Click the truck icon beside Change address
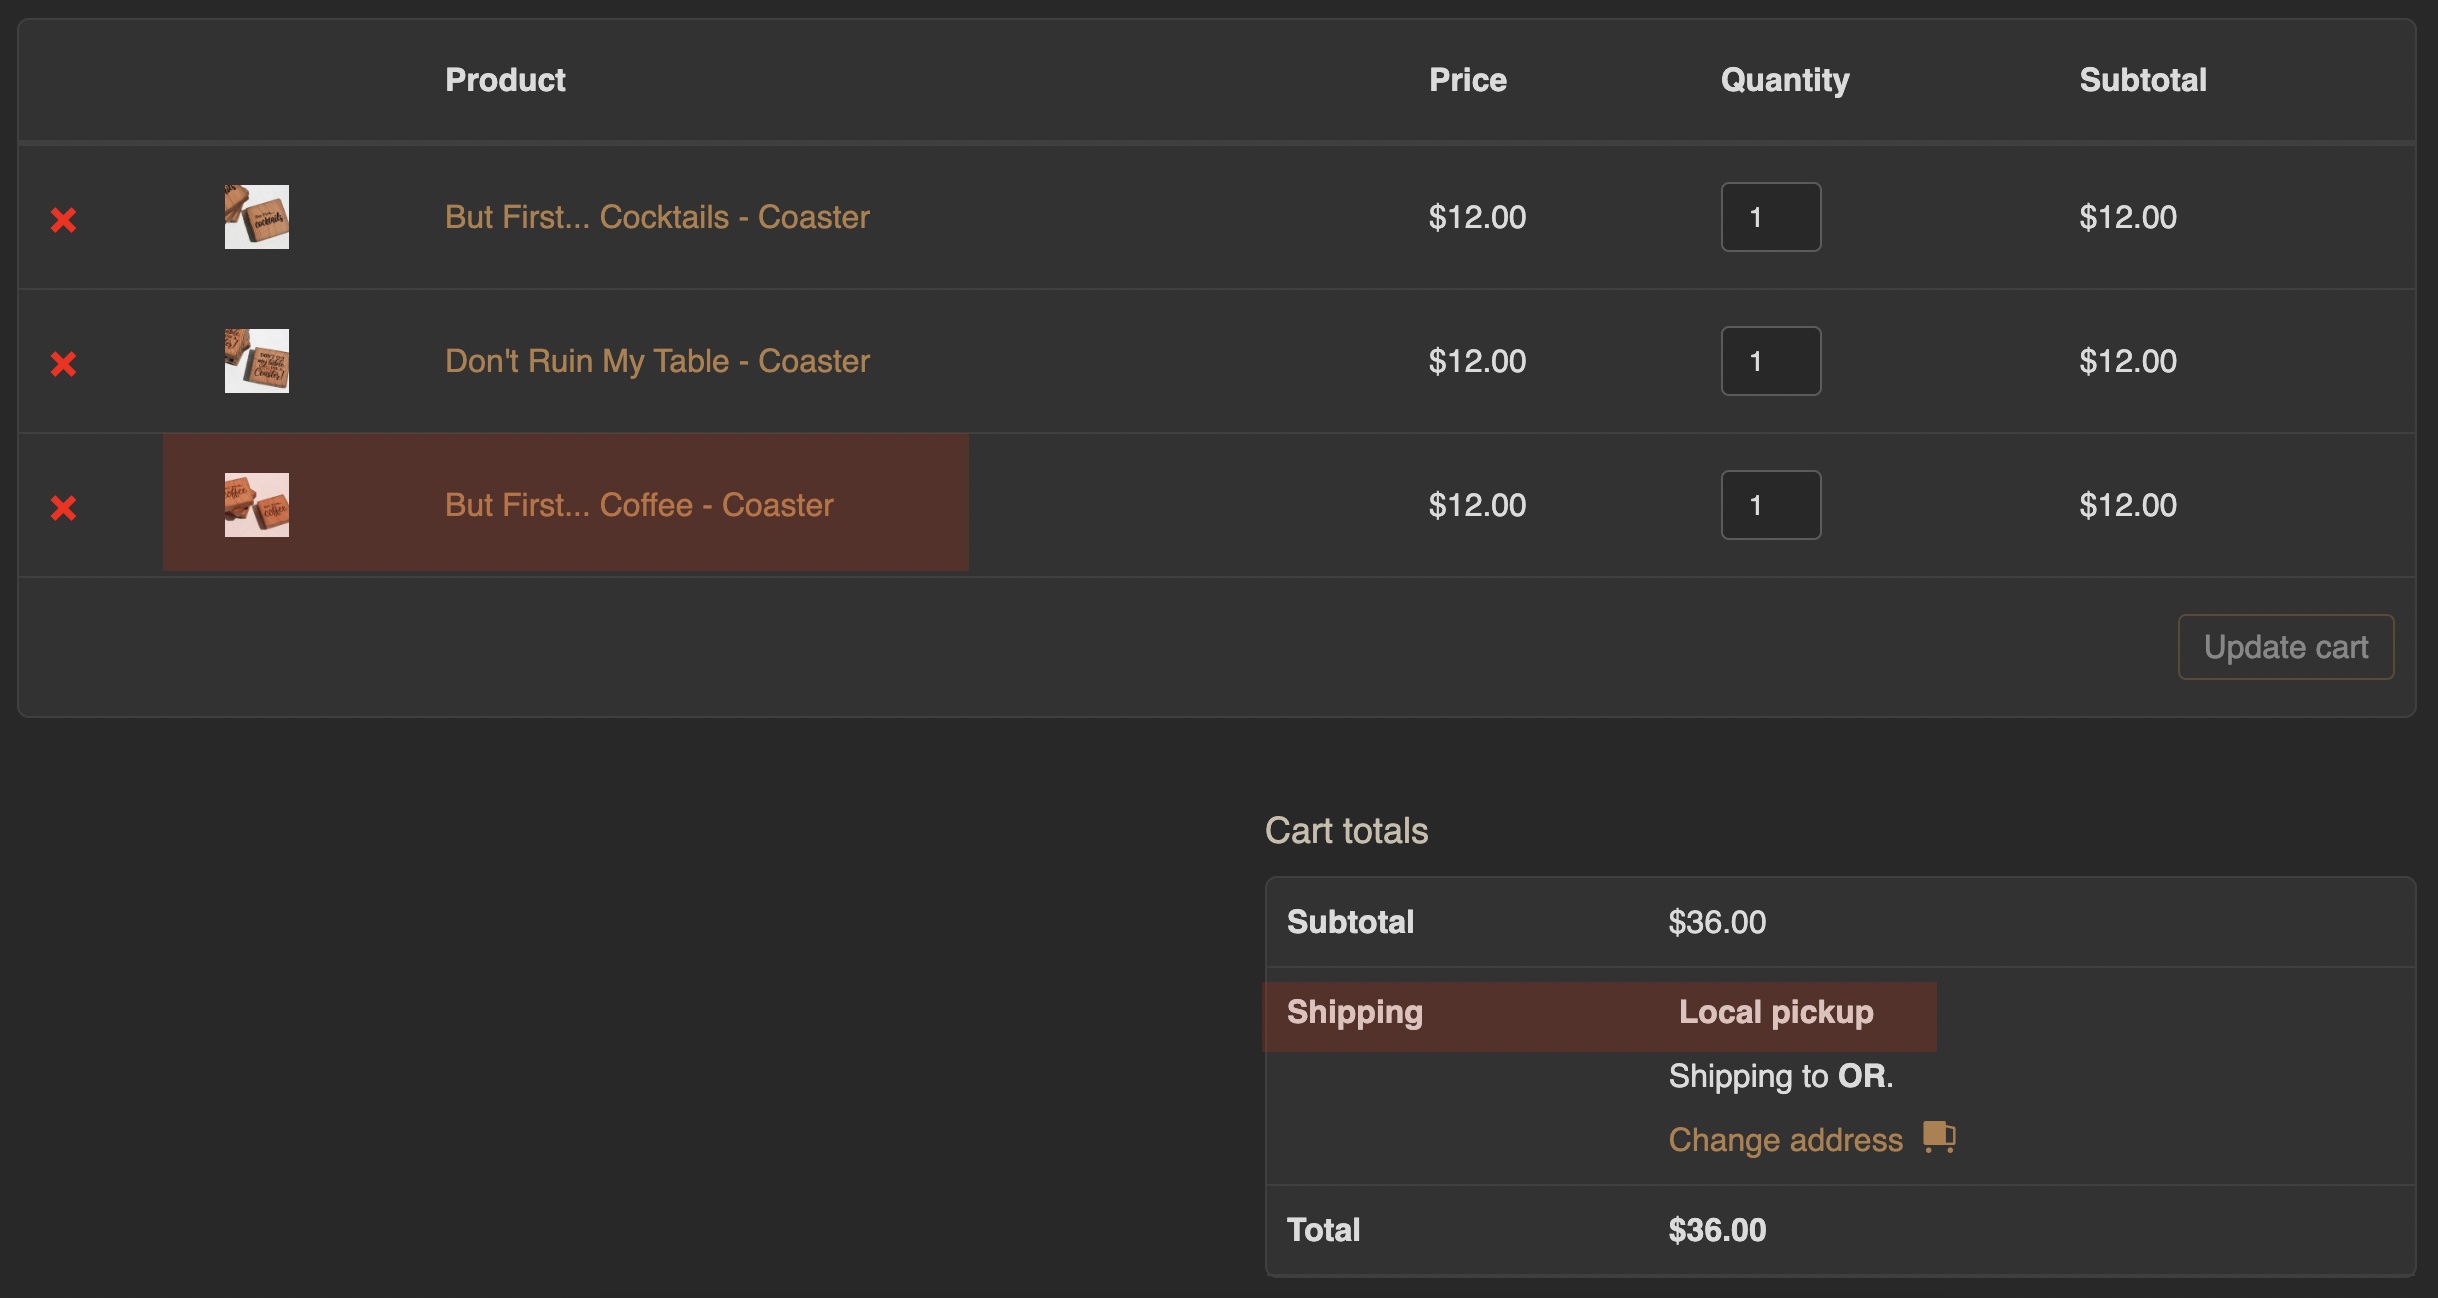This screenshot has height=1298, width=2438. pyautogui.click(x=1939, y=1138)
